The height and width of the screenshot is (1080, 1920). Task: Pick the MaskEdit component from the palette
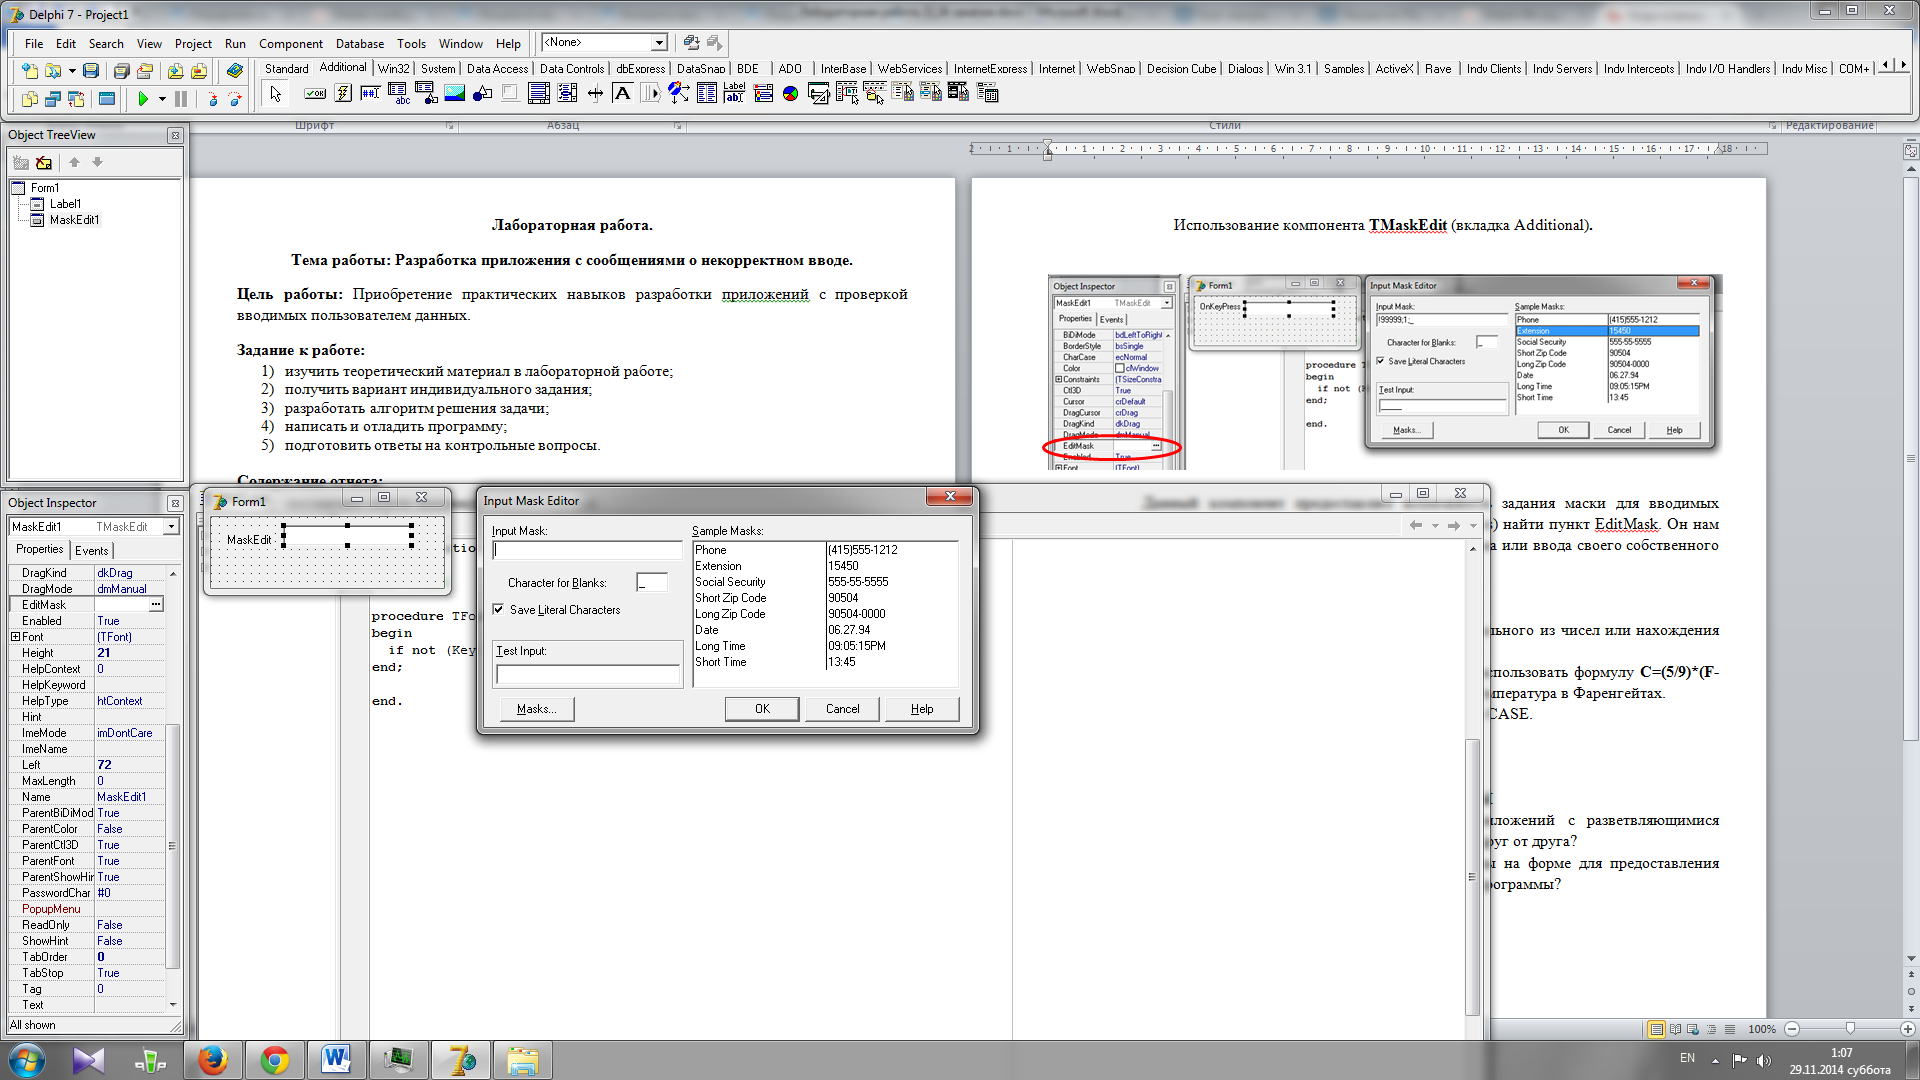click(371, 94)
